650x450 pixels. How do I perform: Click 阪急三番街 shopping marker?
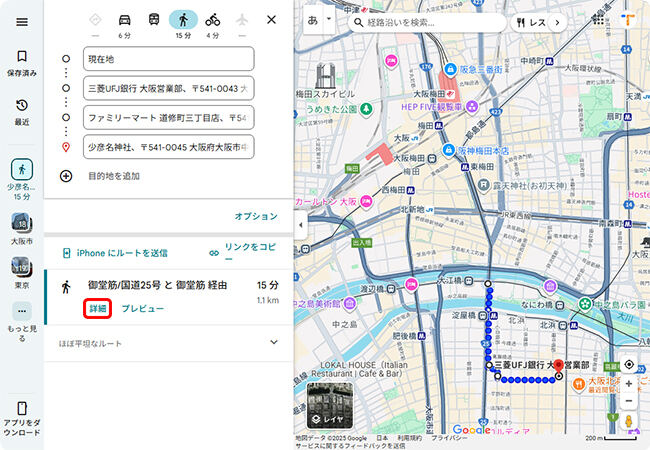pyautogui.click(x=450, y=69)
